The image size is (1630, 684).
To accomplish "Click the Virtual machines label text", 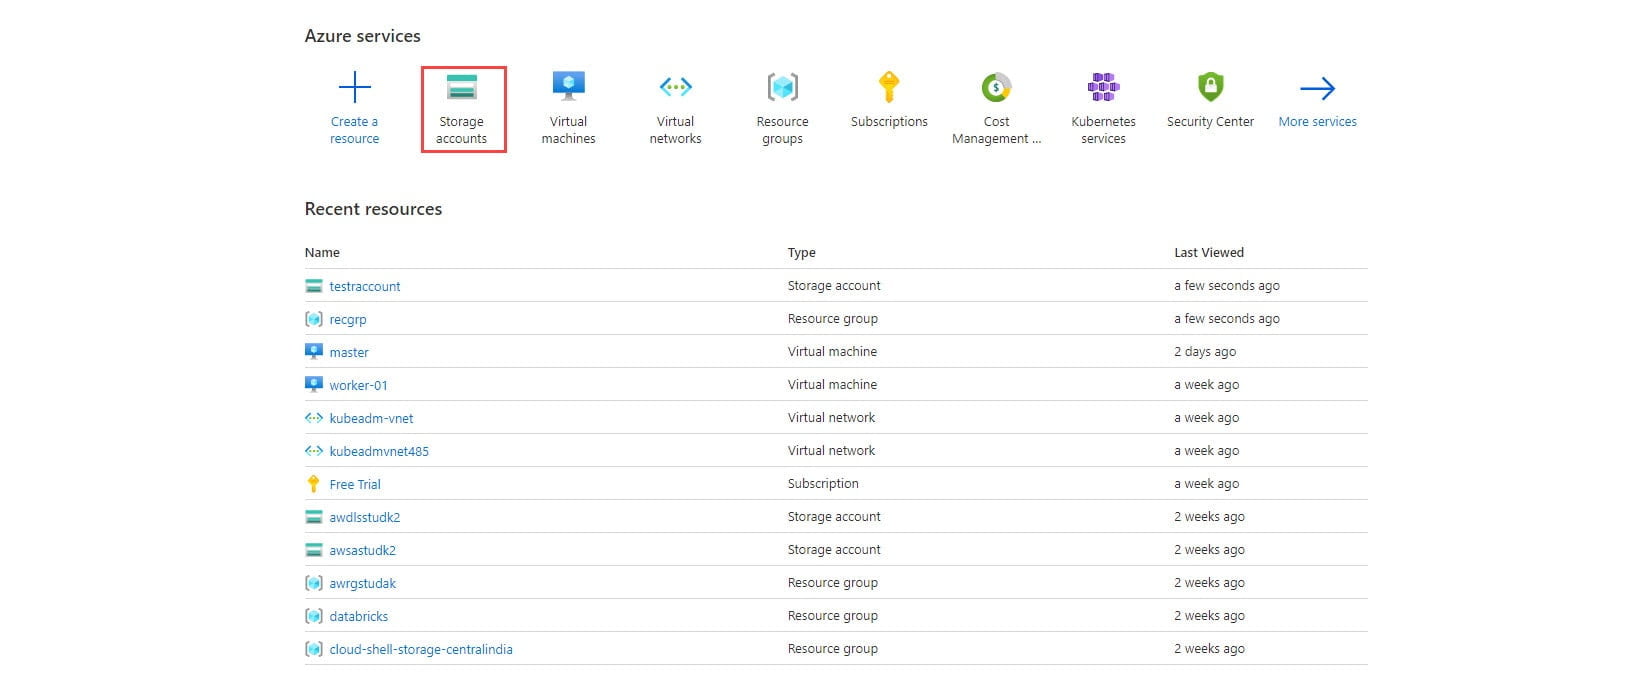I will click(x=568, y=130).
